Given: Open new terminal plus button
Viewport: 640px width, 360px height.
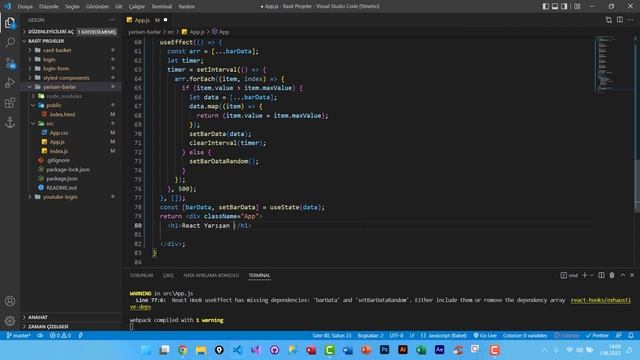Looking at the screenshot, I should click(584, 276).
